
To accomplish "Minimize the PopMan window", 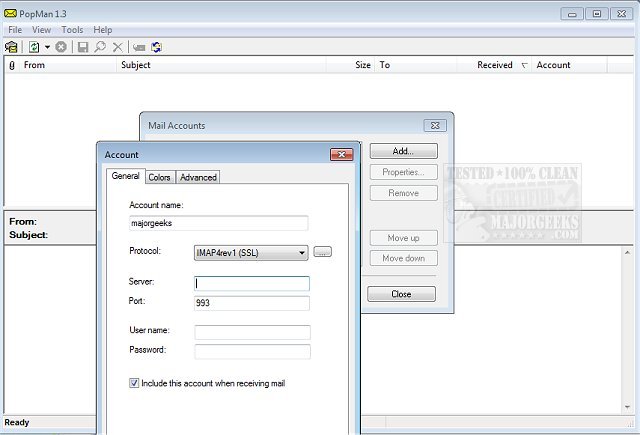I will pyautogui.click(x=572, y=14).
